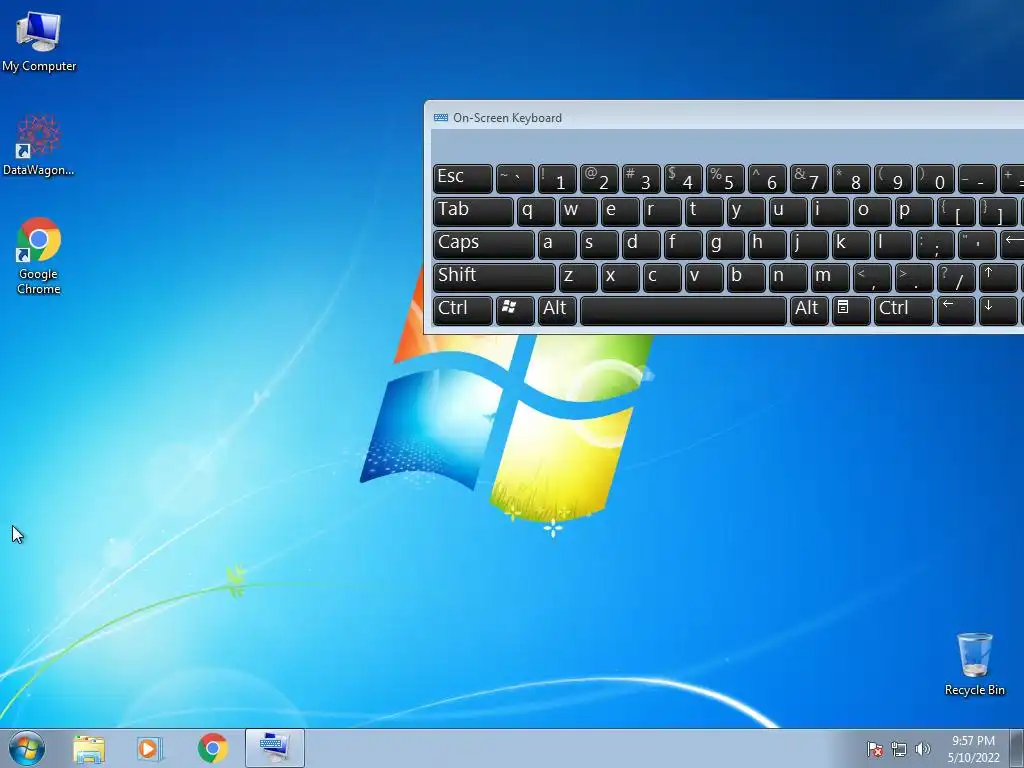Screen dimensions: 1024x768
Task: Toggle the right Alt key
Action: (808, 310)
